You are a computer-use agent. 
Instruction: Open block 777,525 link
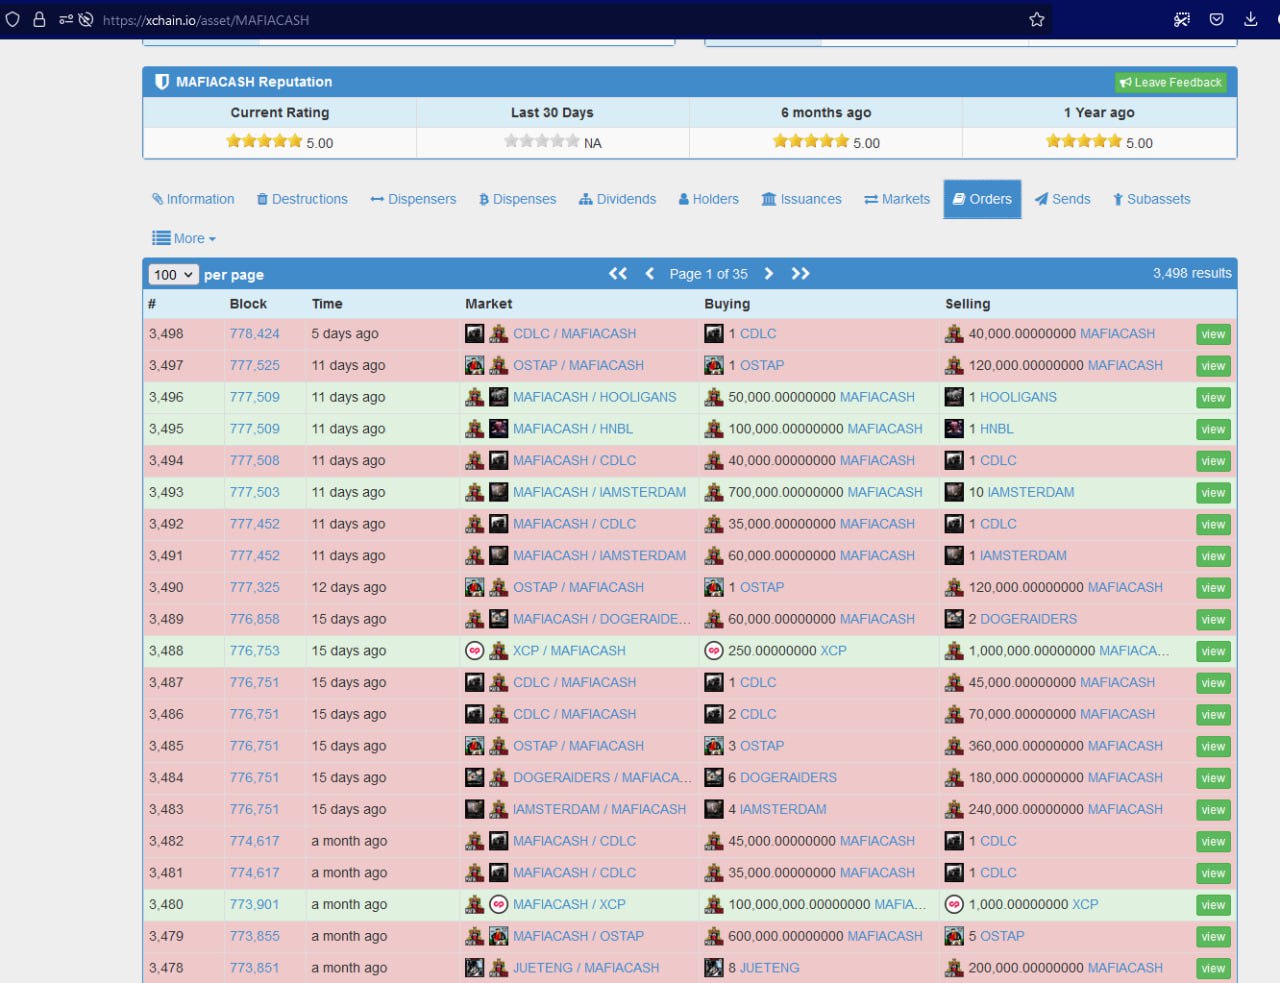pyautogui.click(x=254, y=366)
